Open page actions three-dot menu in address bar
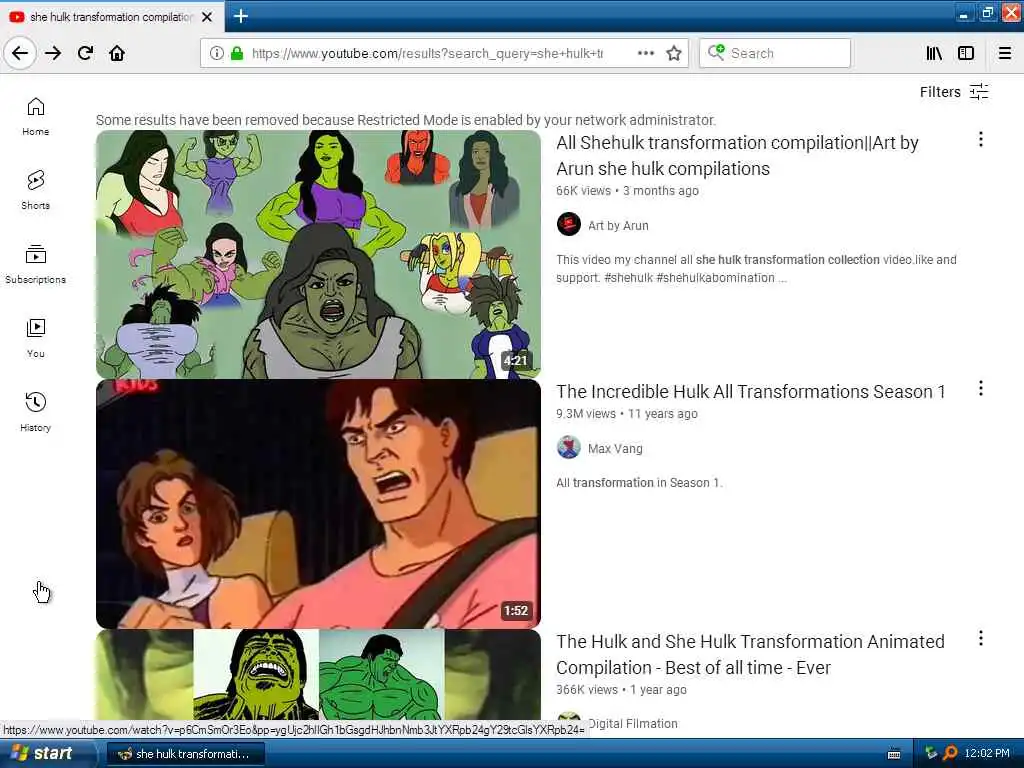This screenshot has width=1024, height=768. (646, 53)
